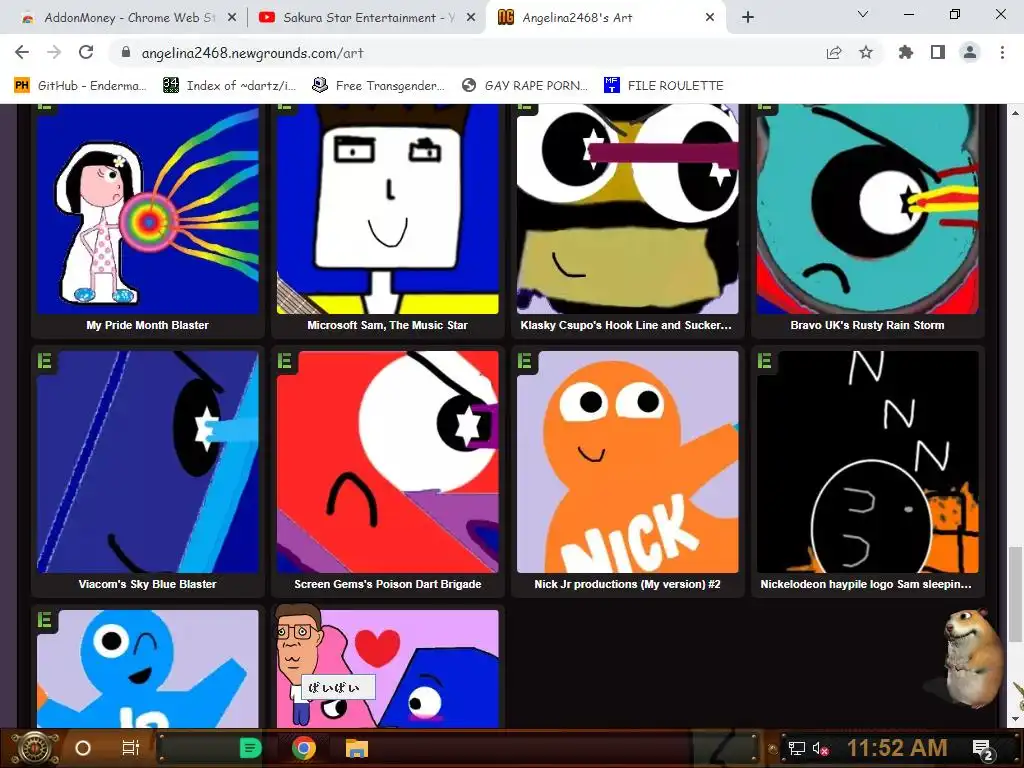Open File Explorer from taskbar
The height and width of the screenshot is (768, 1024).
click(357, 748)
